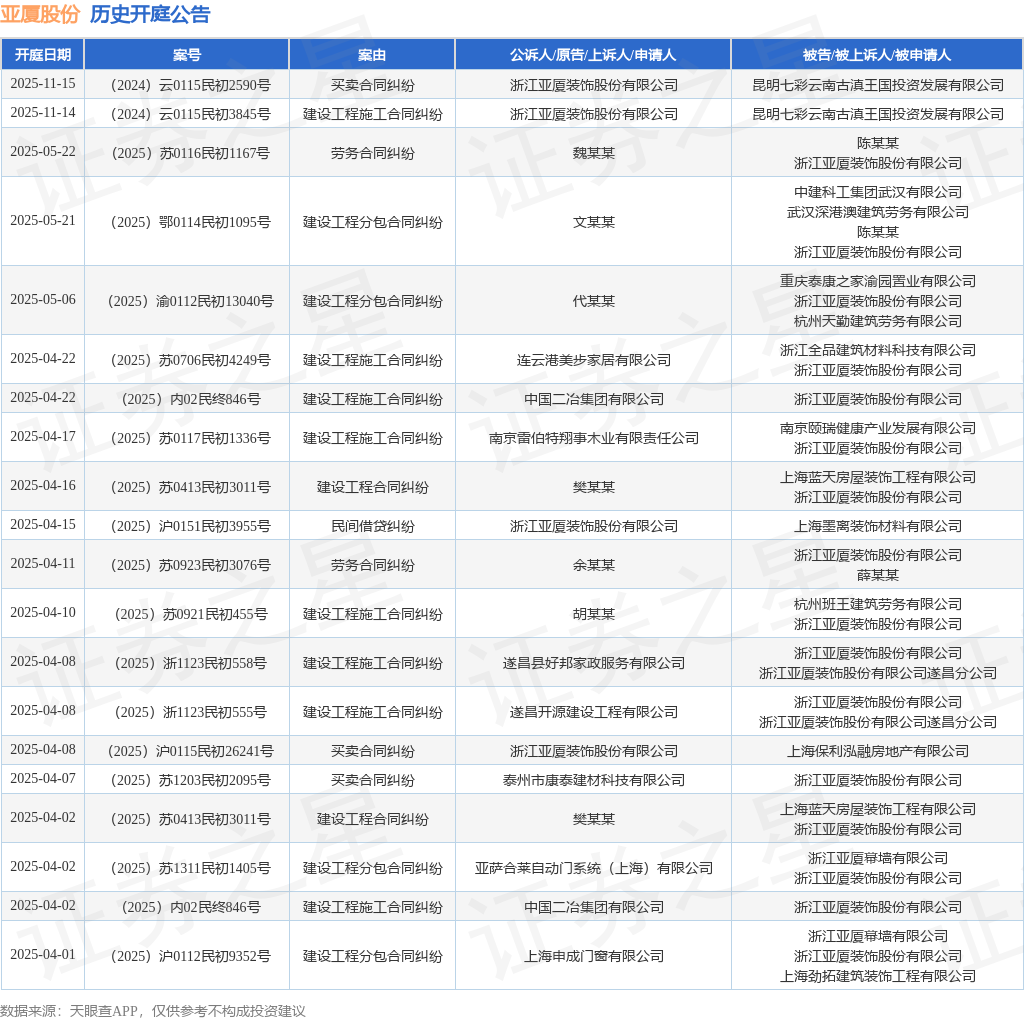Click case number (2025)苏0117民初1336号
1024x1020 pixels.
click(190, 438)
